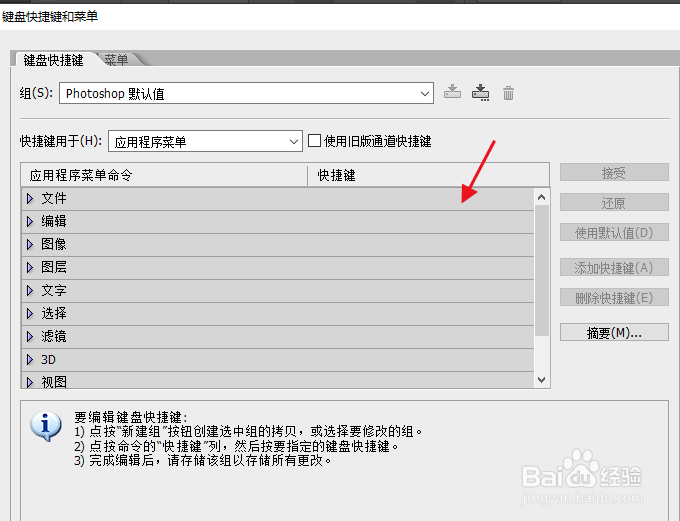Expand the 文字 menu group

30,291
